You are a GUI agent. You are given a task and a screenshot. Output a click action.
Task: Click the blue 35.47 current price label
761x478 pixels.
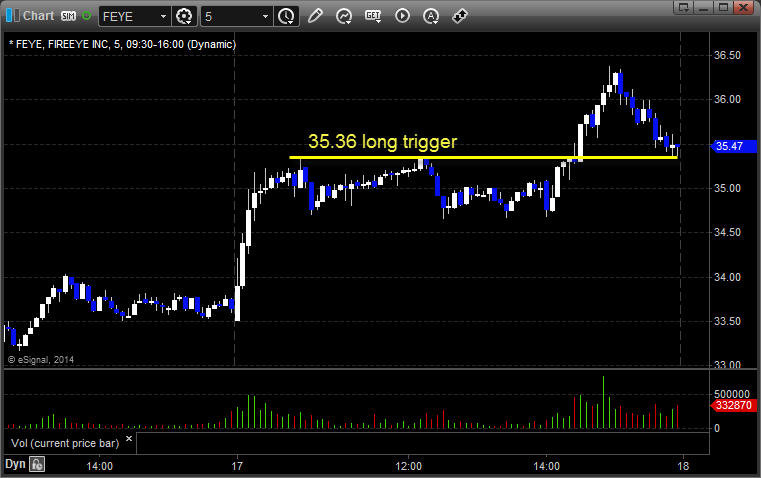(733, 146)
